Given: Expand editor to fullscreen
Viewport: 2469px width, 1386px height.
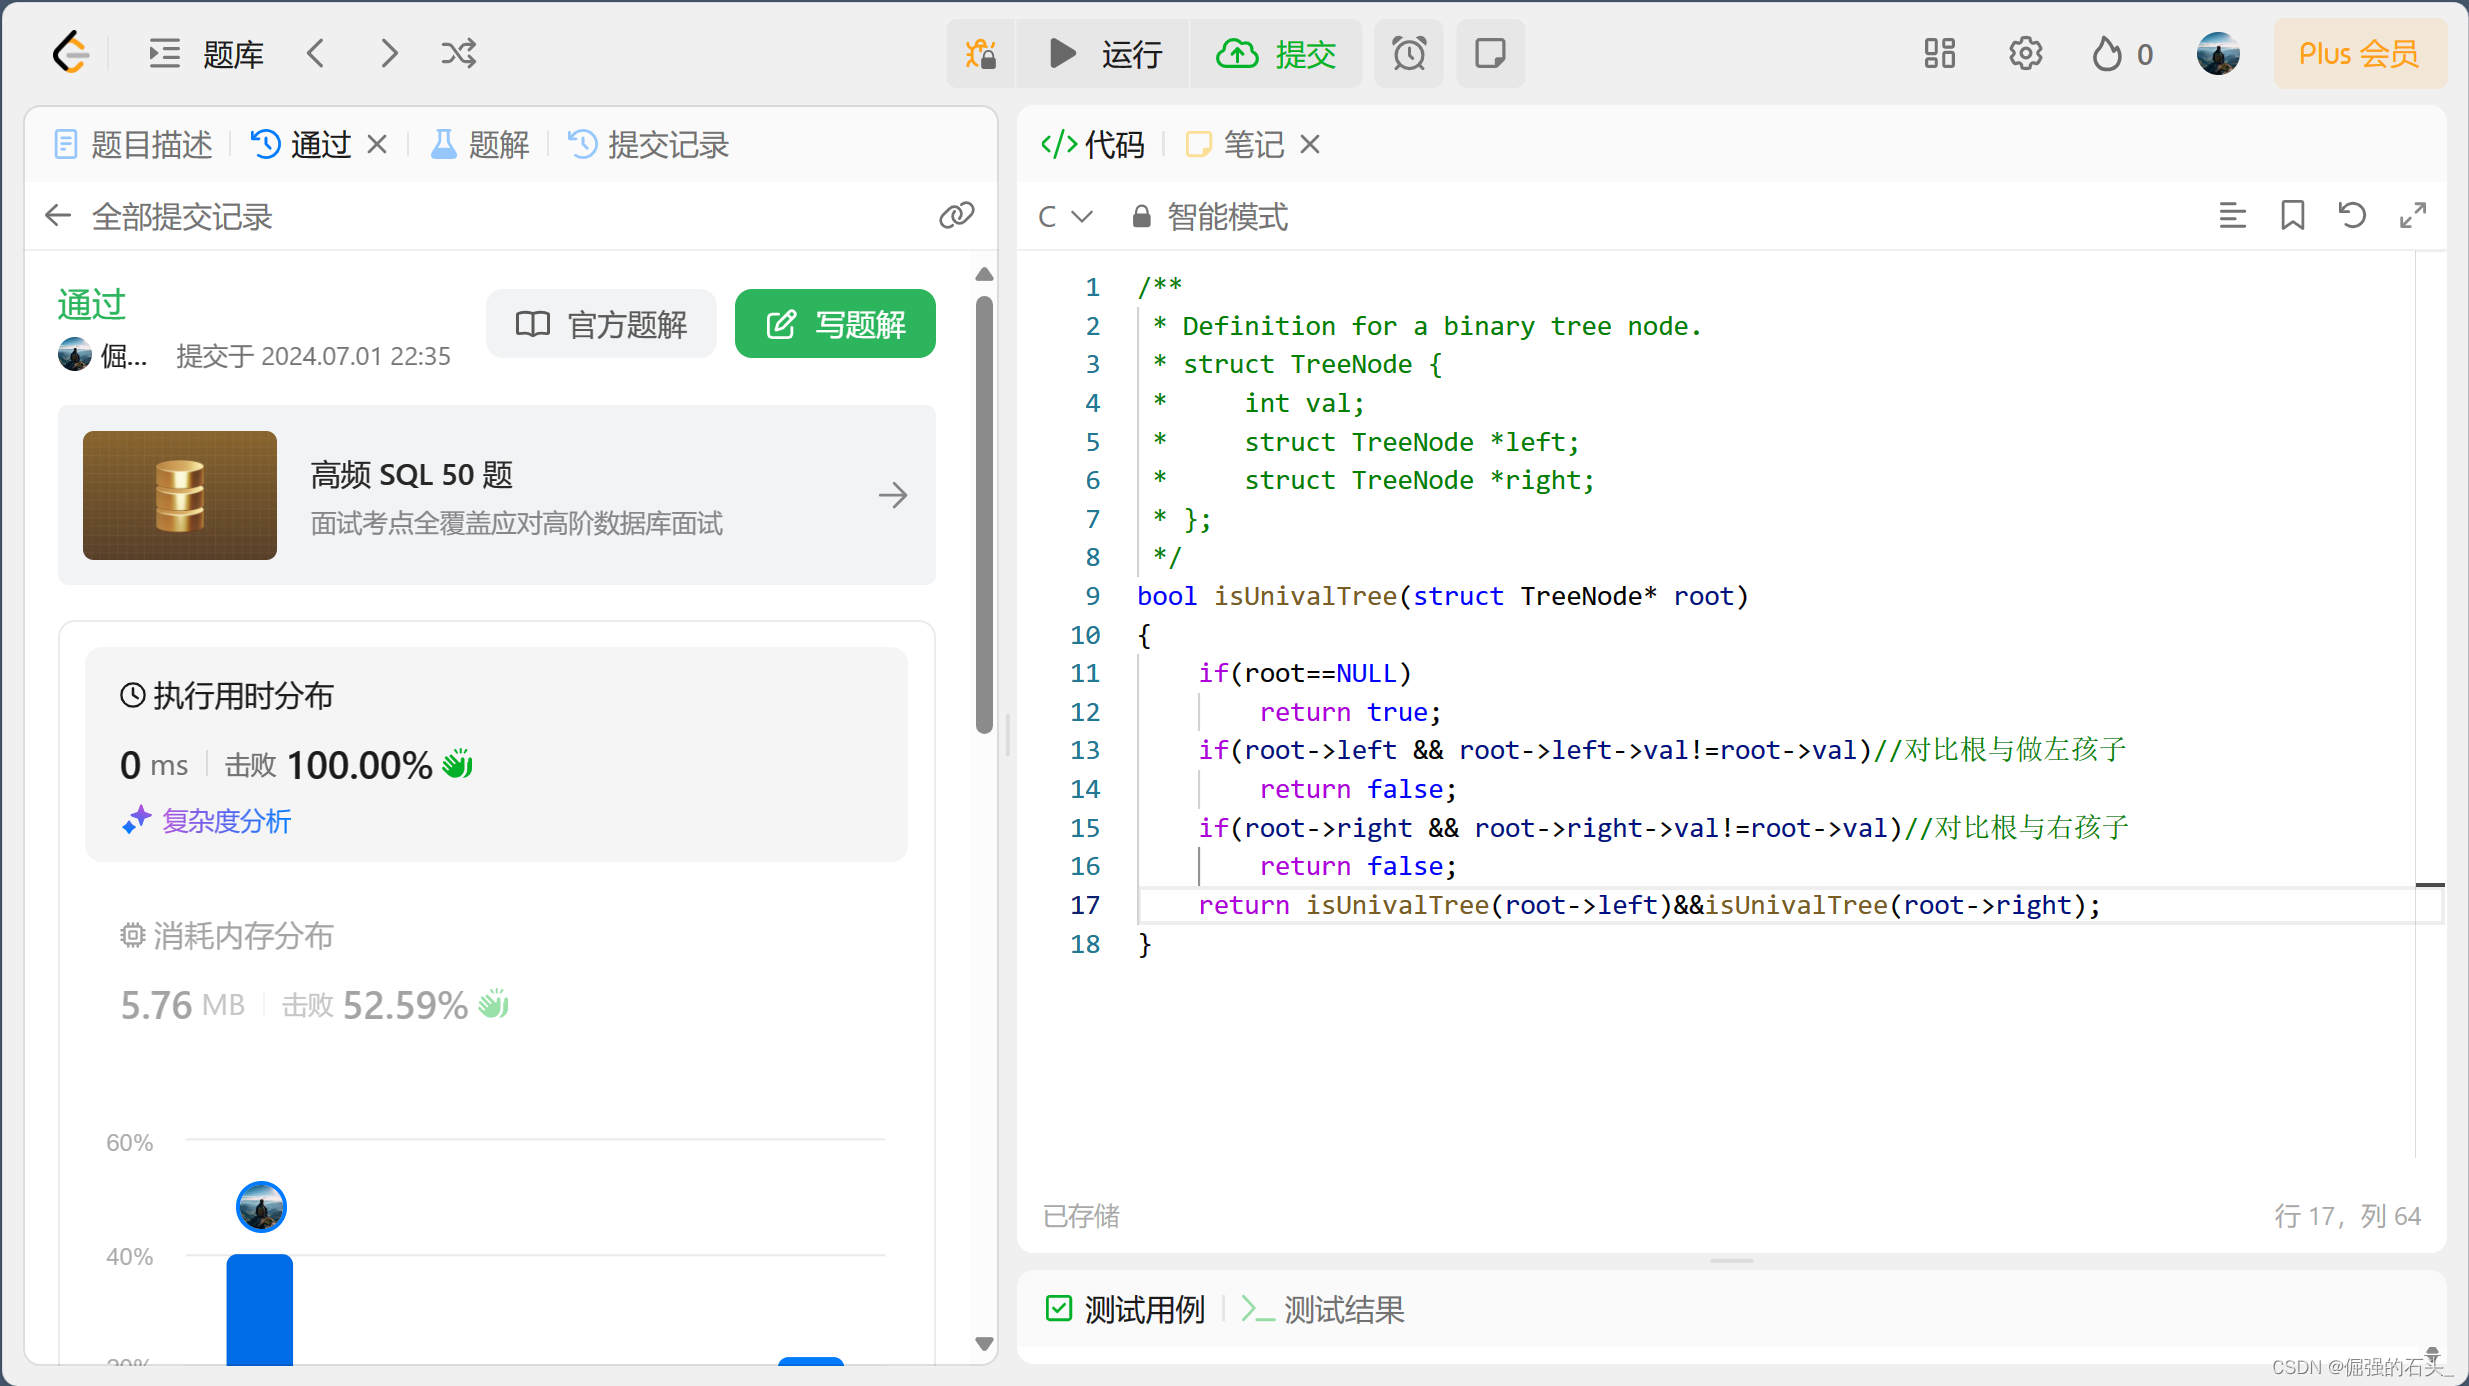Looking at the screenshot, I should [x=2413, y=216].
